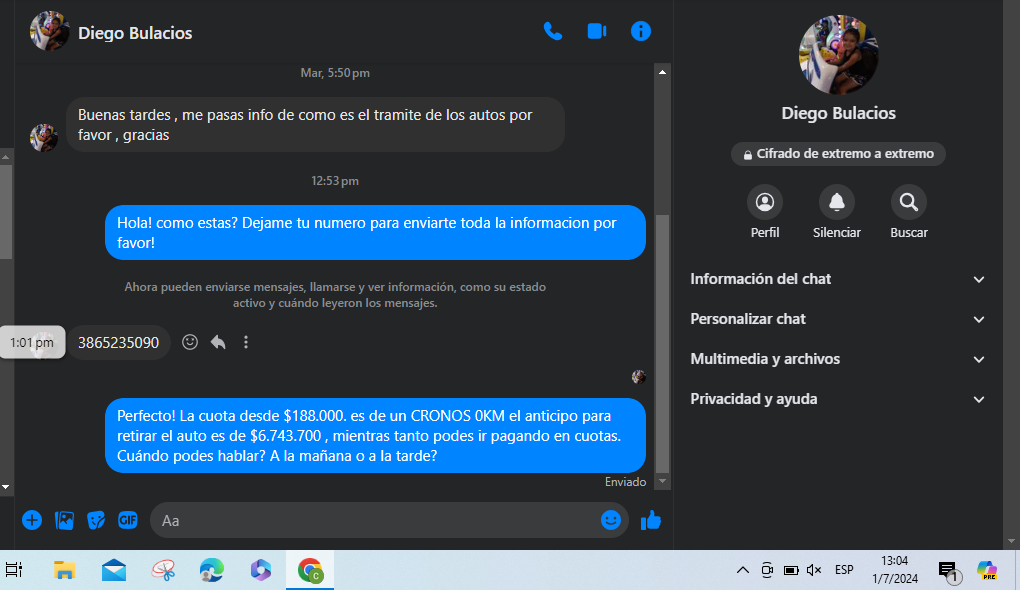Open Microsoft Edge from the taskbar
The width and height of the screenshot is (1020, 590).
(x=212, y=570)
